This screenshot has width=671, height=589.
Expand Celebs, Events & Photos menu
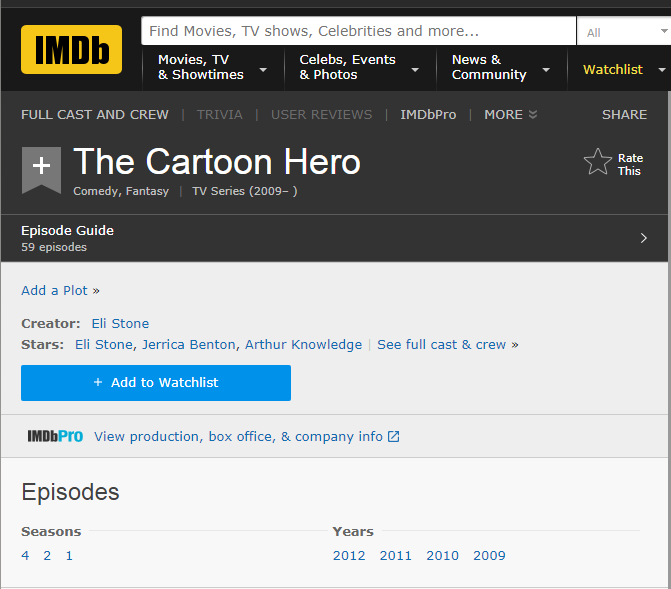point(359,67)
